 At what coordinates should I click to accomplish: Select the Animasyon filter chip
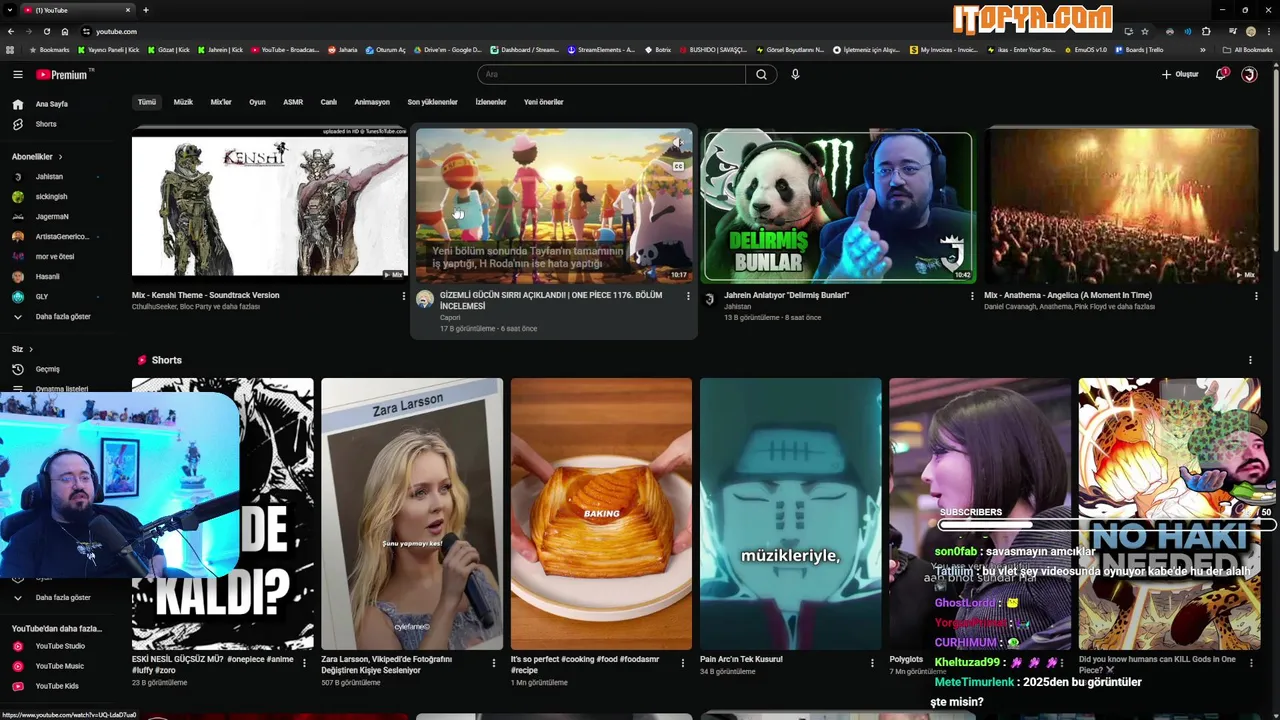372,102
